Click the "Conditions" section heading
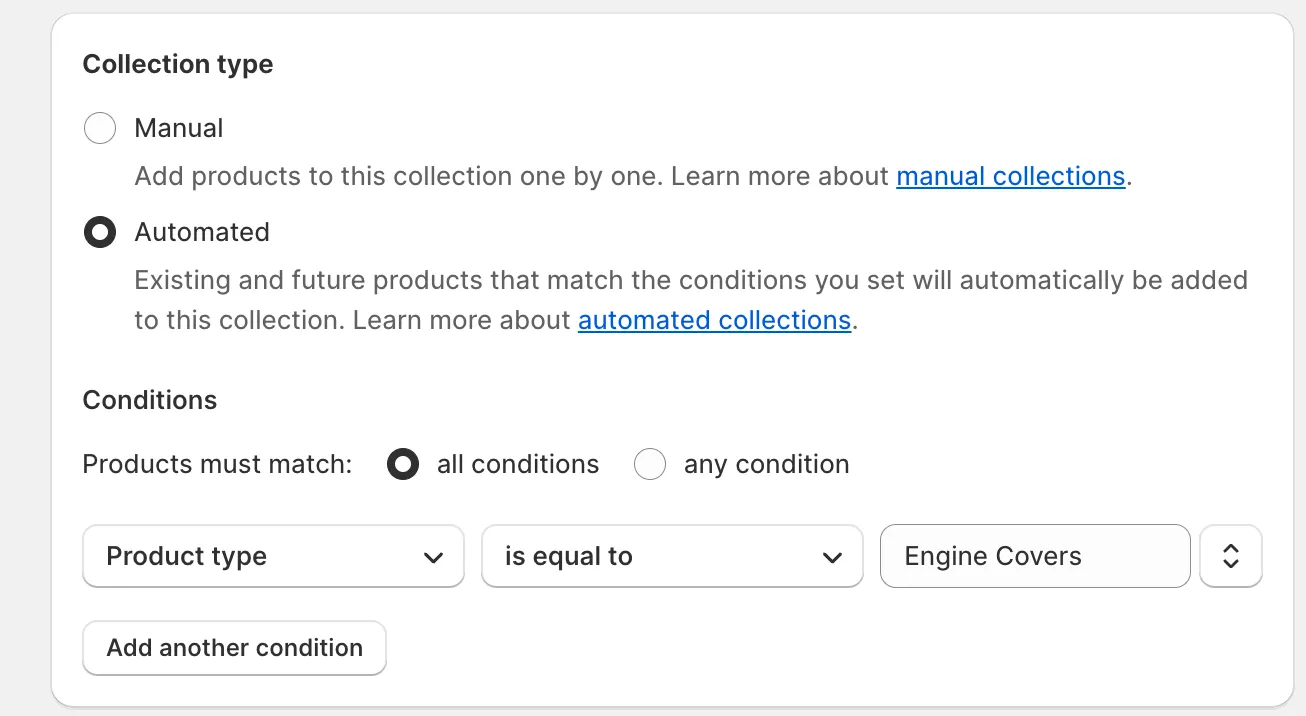Screen dimensions: 1306x716 150,401
